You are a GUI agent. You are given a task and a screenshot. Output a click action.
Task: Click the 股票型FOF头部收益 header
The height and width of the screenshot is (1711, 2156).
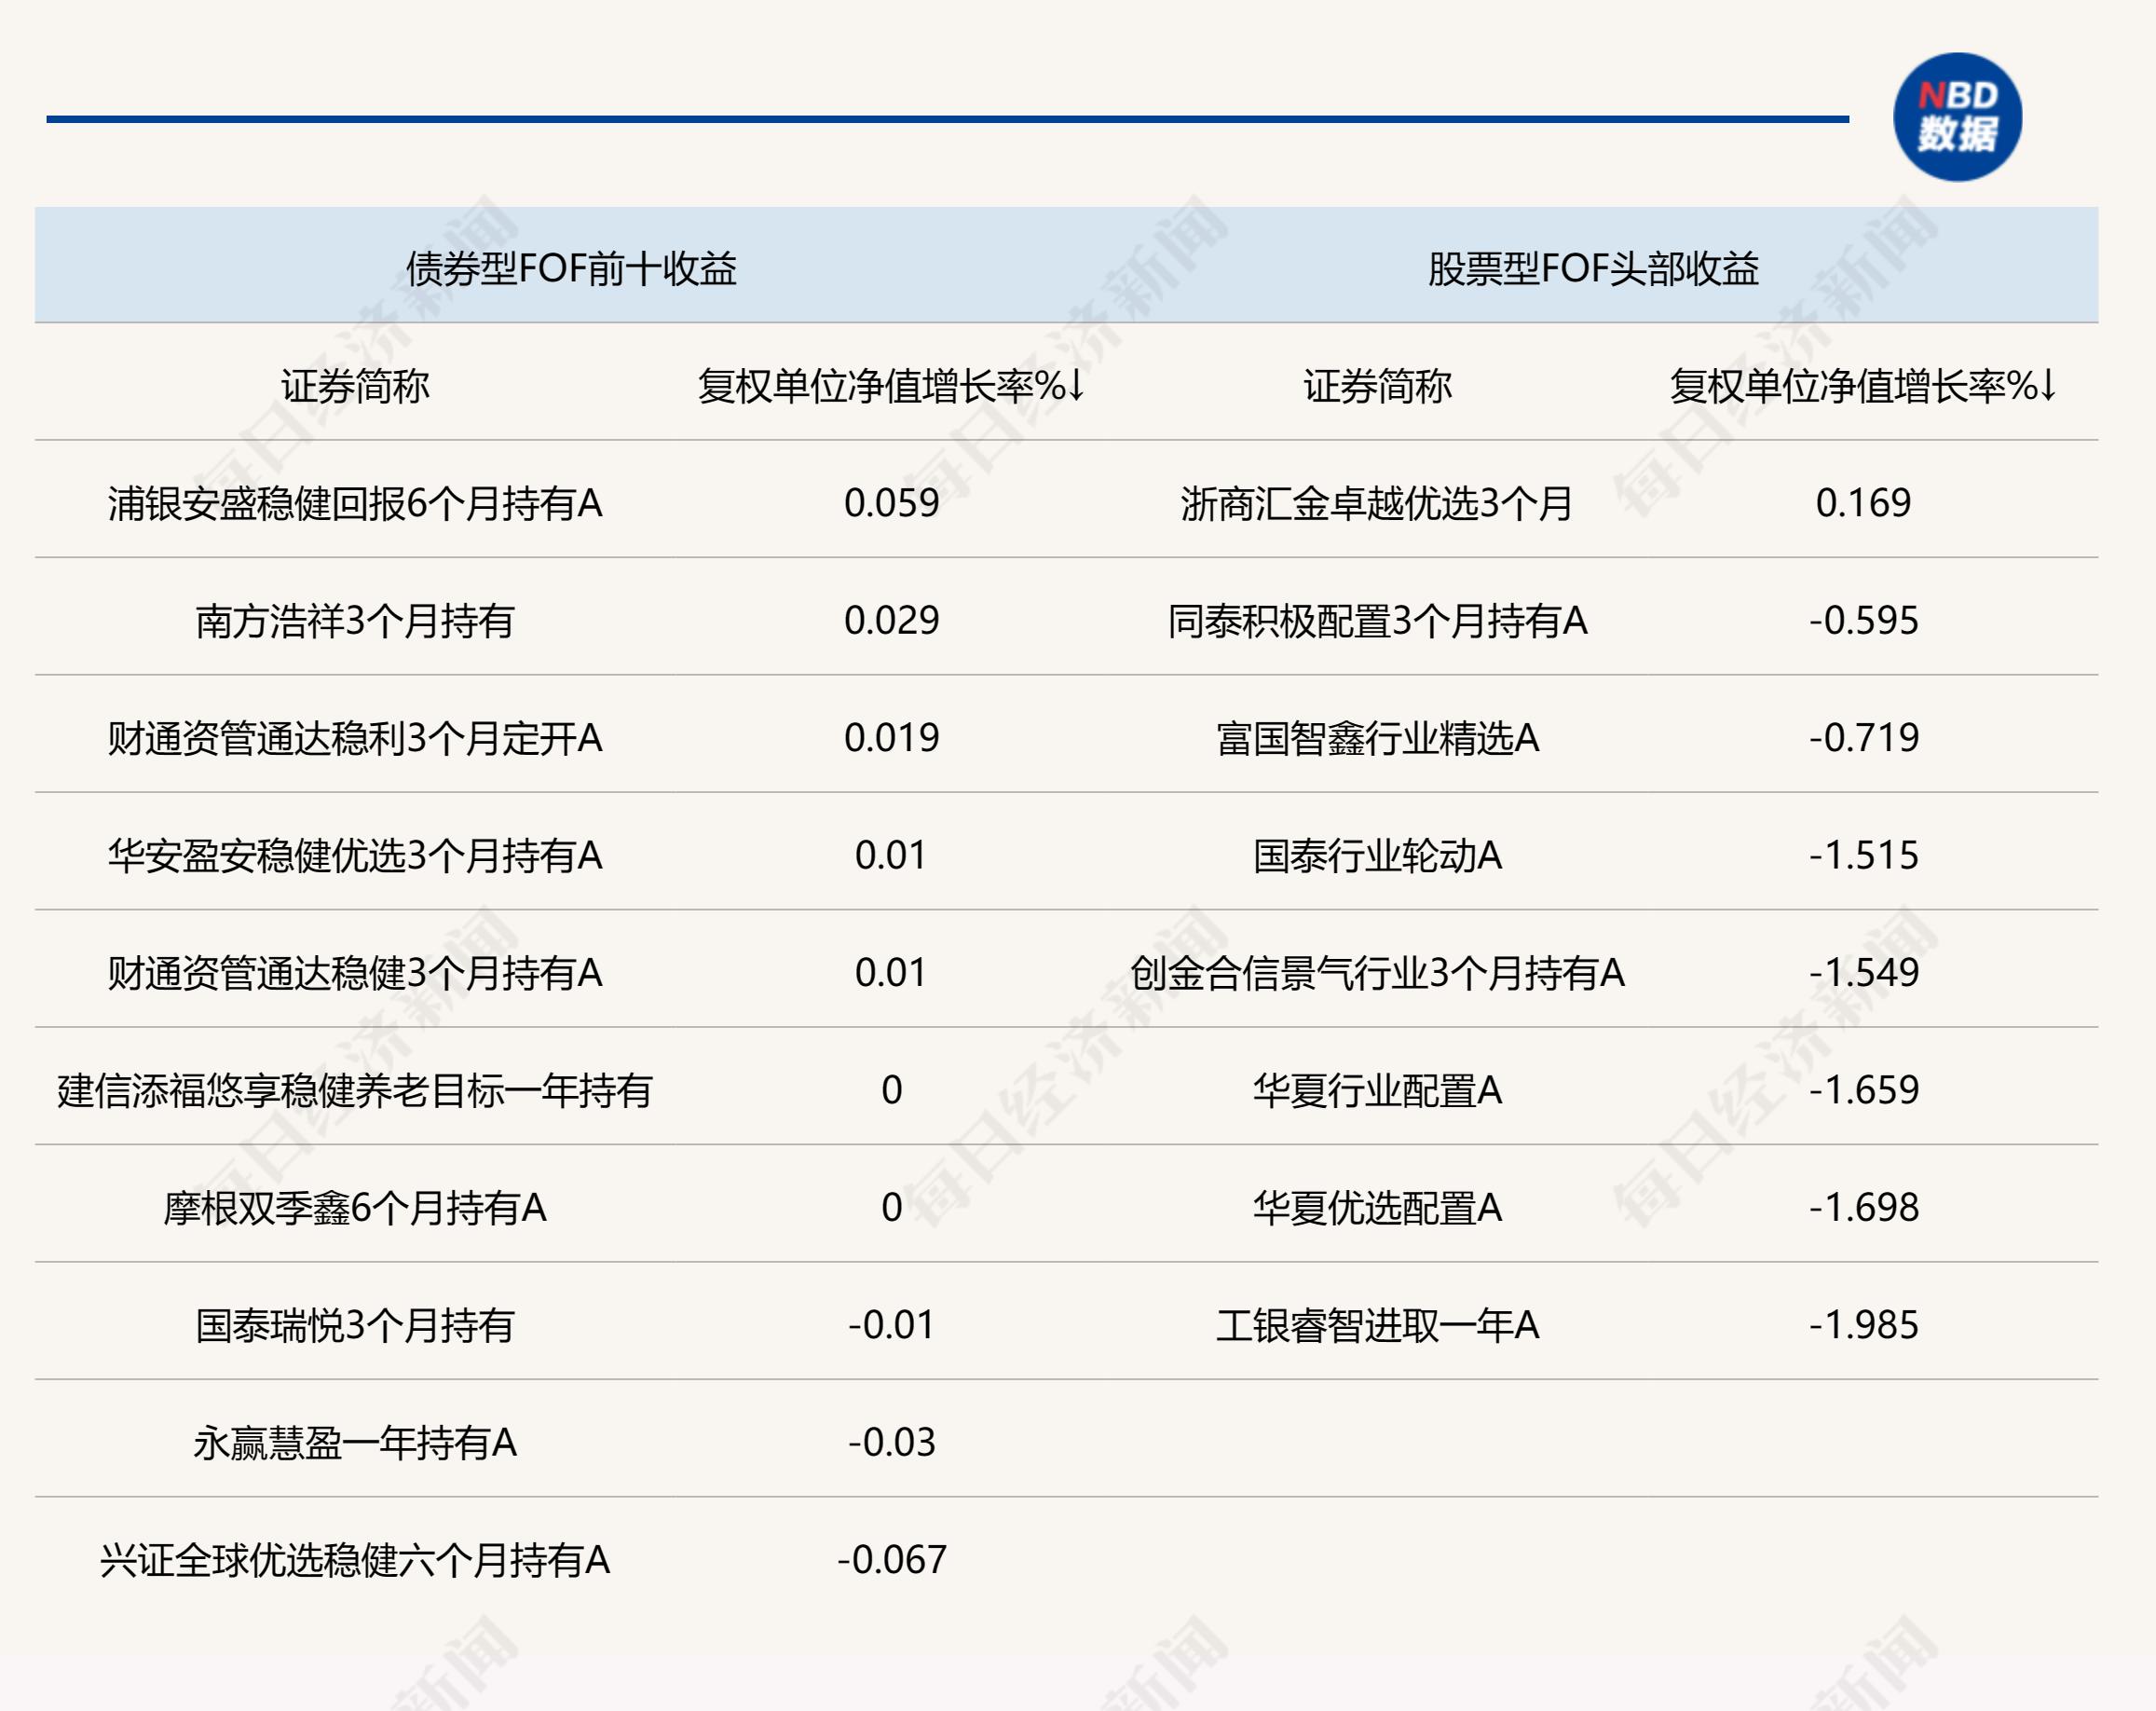(x=1593, y=268)
